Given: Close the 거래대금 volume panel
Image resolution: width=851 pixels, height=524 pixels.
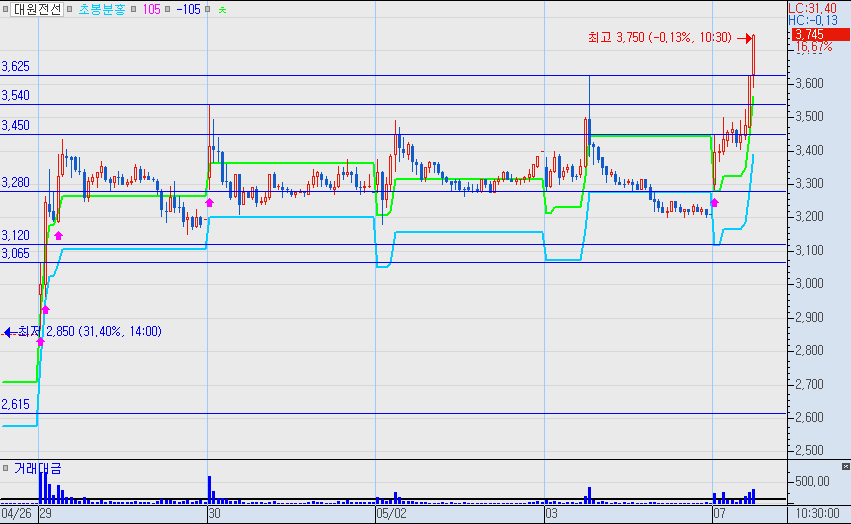Looking at the screenshot, I should click(846, 466).
